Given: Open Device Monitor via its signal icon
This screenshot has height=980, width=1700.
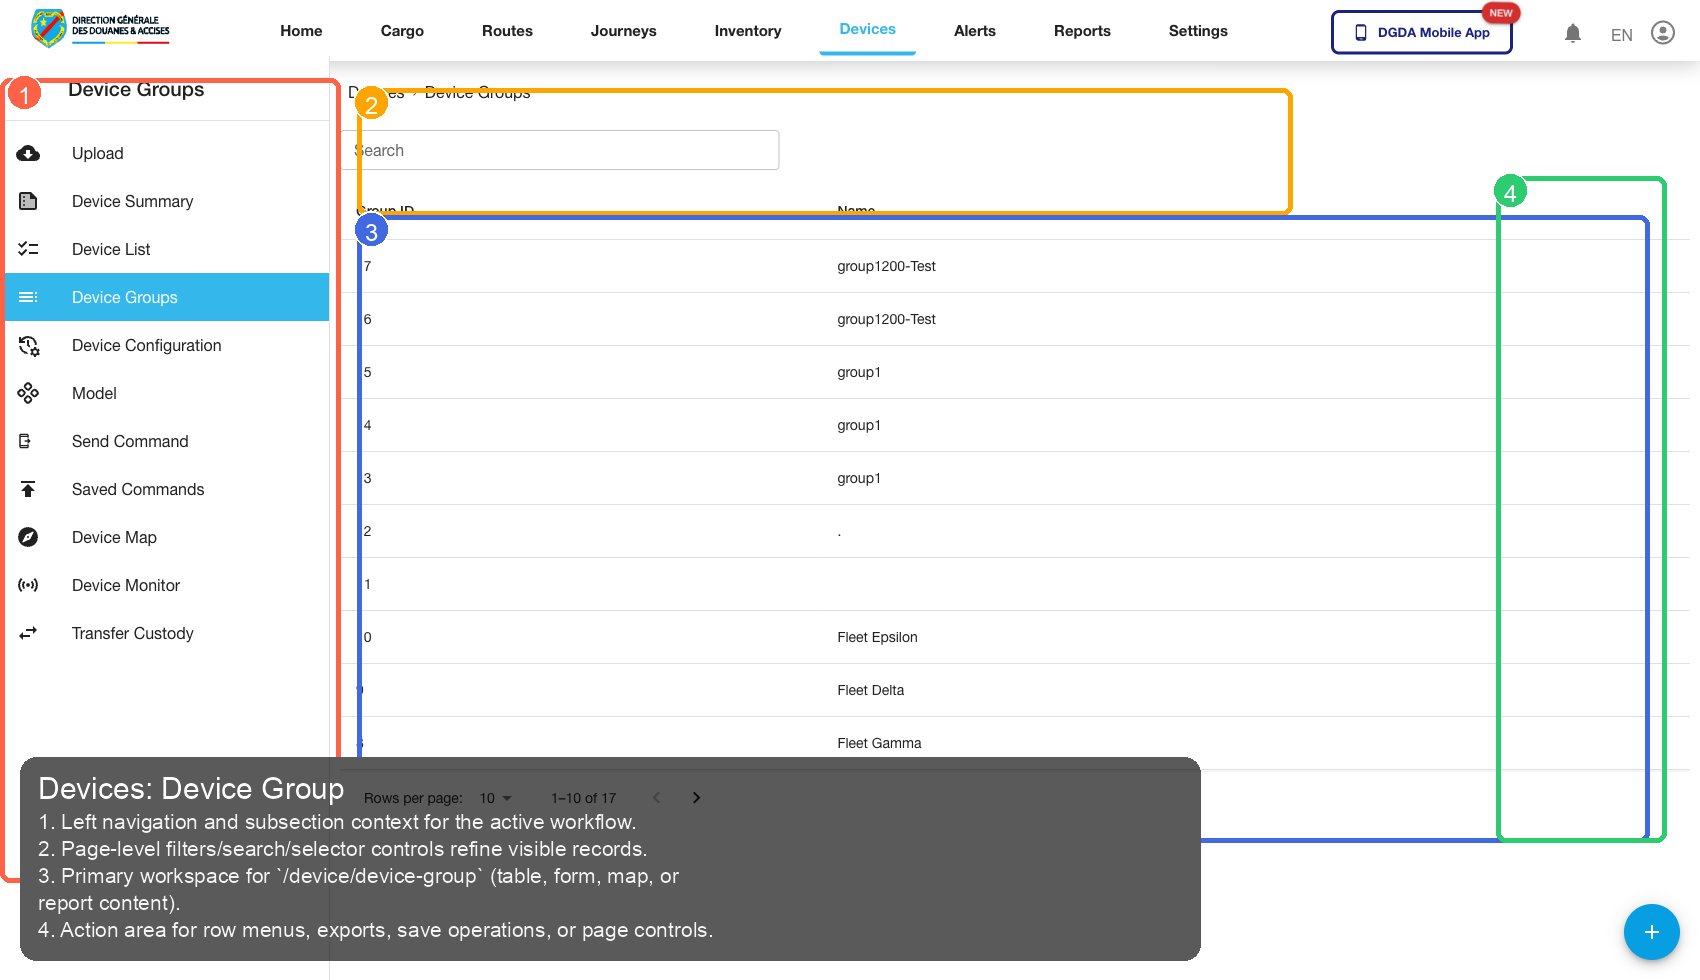Looking at the screenshot, I should pos(28,585).
